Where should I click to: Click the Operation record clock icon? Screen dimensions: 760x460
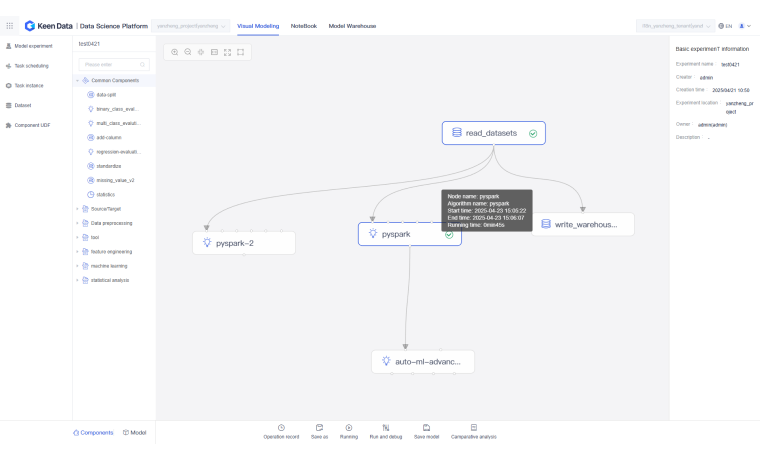281,428
